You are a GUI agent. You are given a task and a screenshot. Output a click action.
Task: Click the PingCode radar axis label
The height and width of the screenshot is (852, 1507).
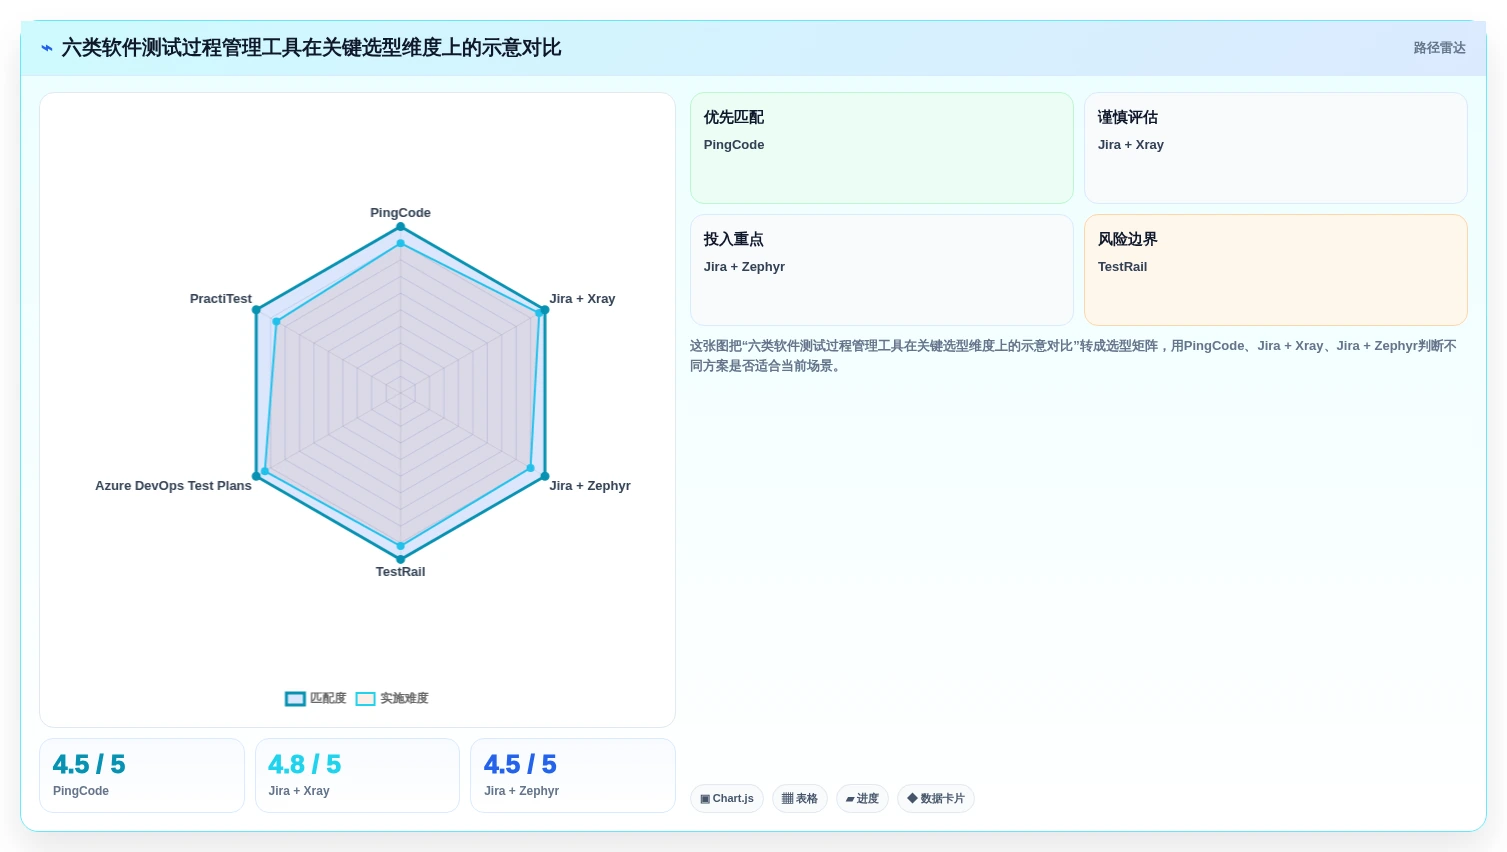[x=400, y=213]
